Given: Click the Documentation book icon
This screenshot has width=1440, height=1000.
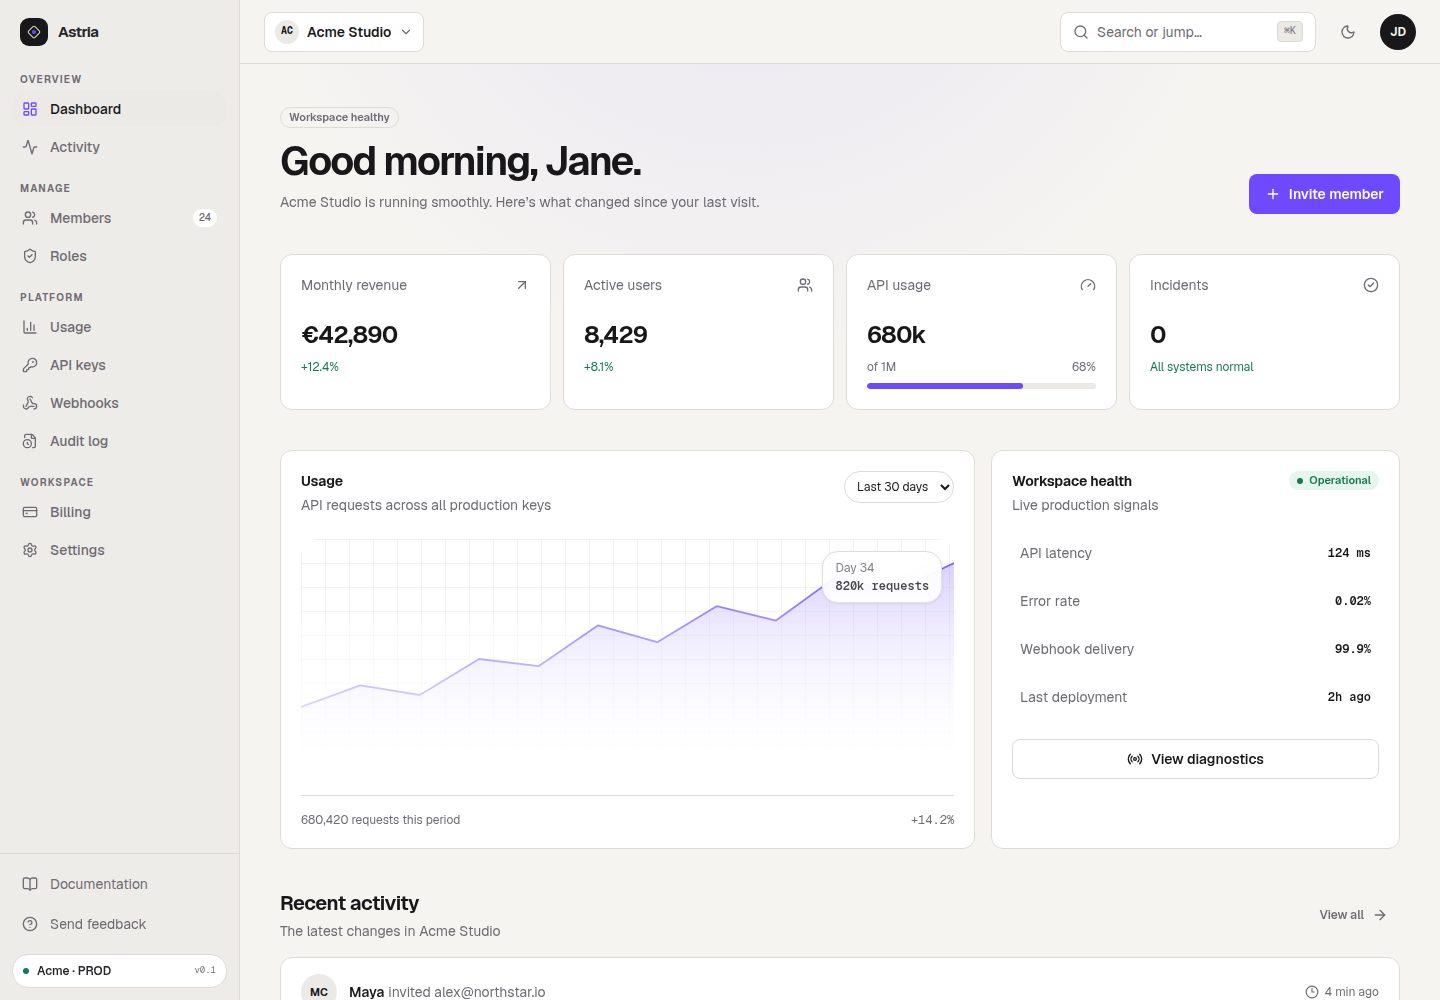Looking at the screenshot, I should (x=30, y=884).
